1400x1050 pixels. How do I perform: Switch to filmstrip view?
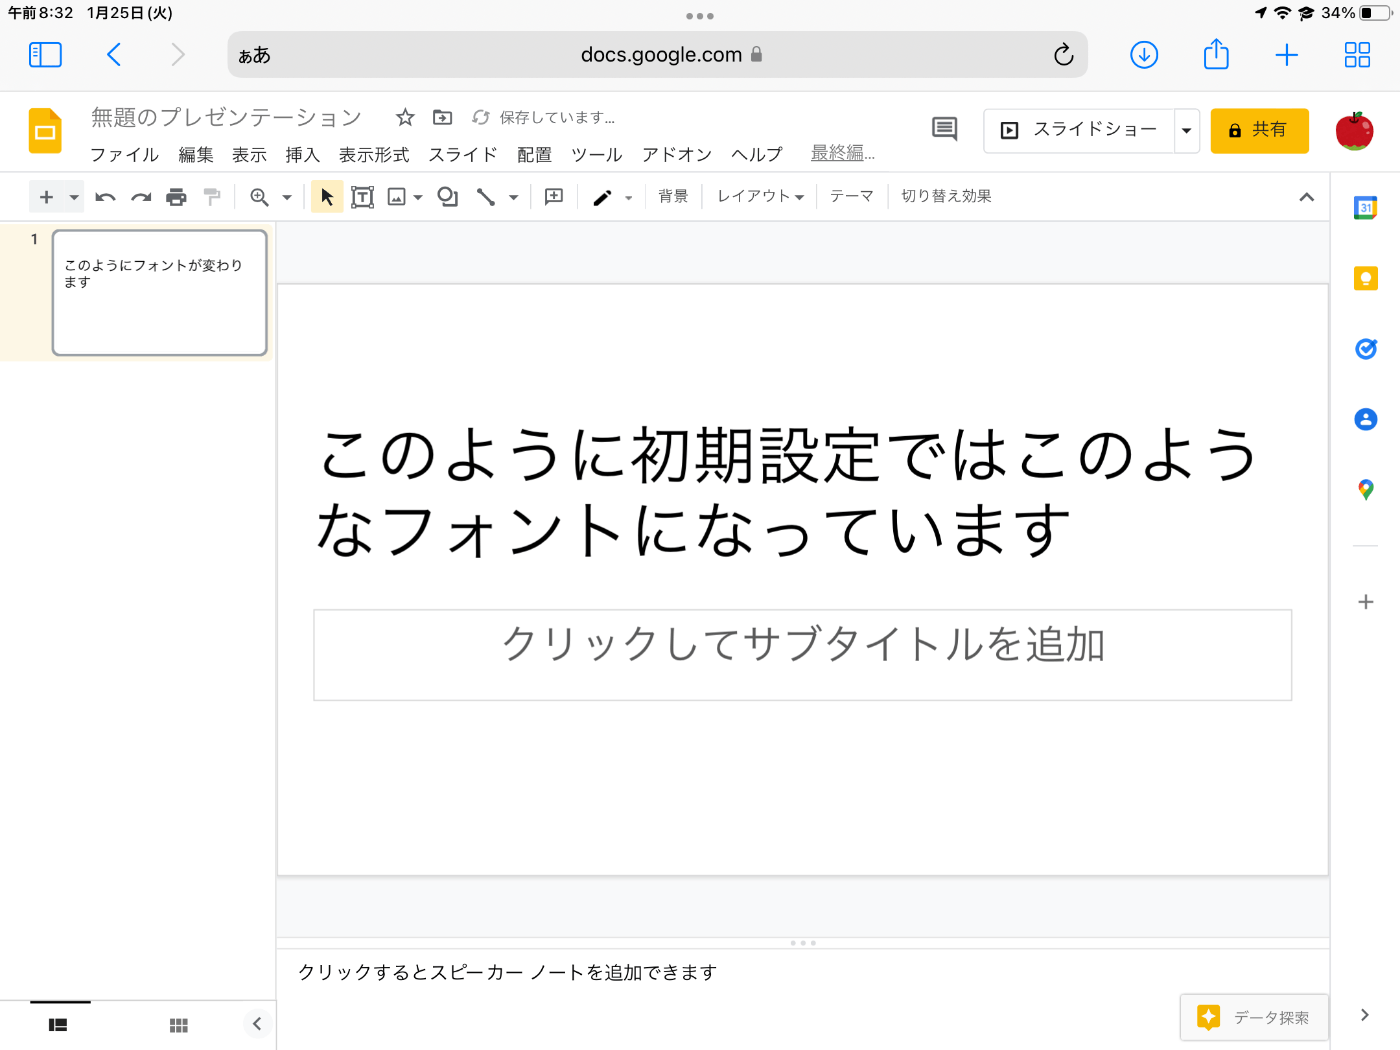click(58, 1025)
